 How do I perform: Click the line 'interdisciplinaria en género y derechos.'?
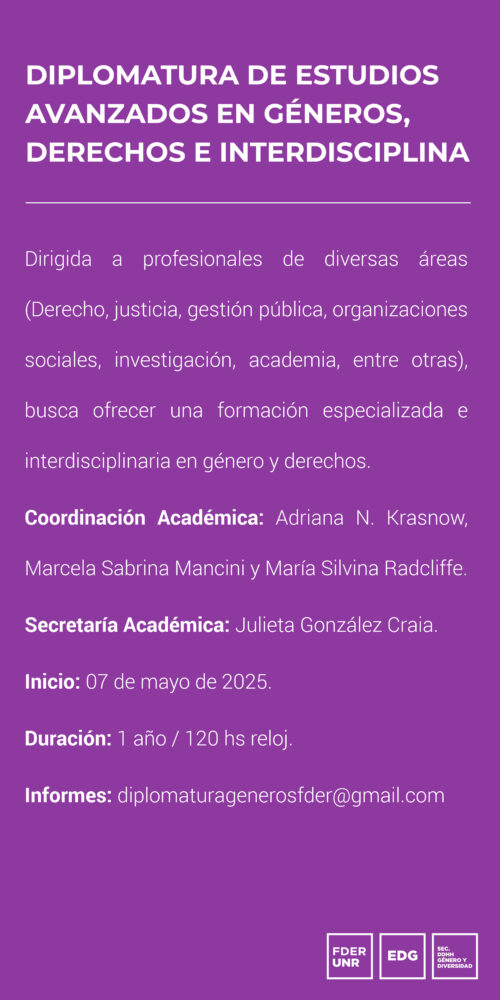click(198, 461)
